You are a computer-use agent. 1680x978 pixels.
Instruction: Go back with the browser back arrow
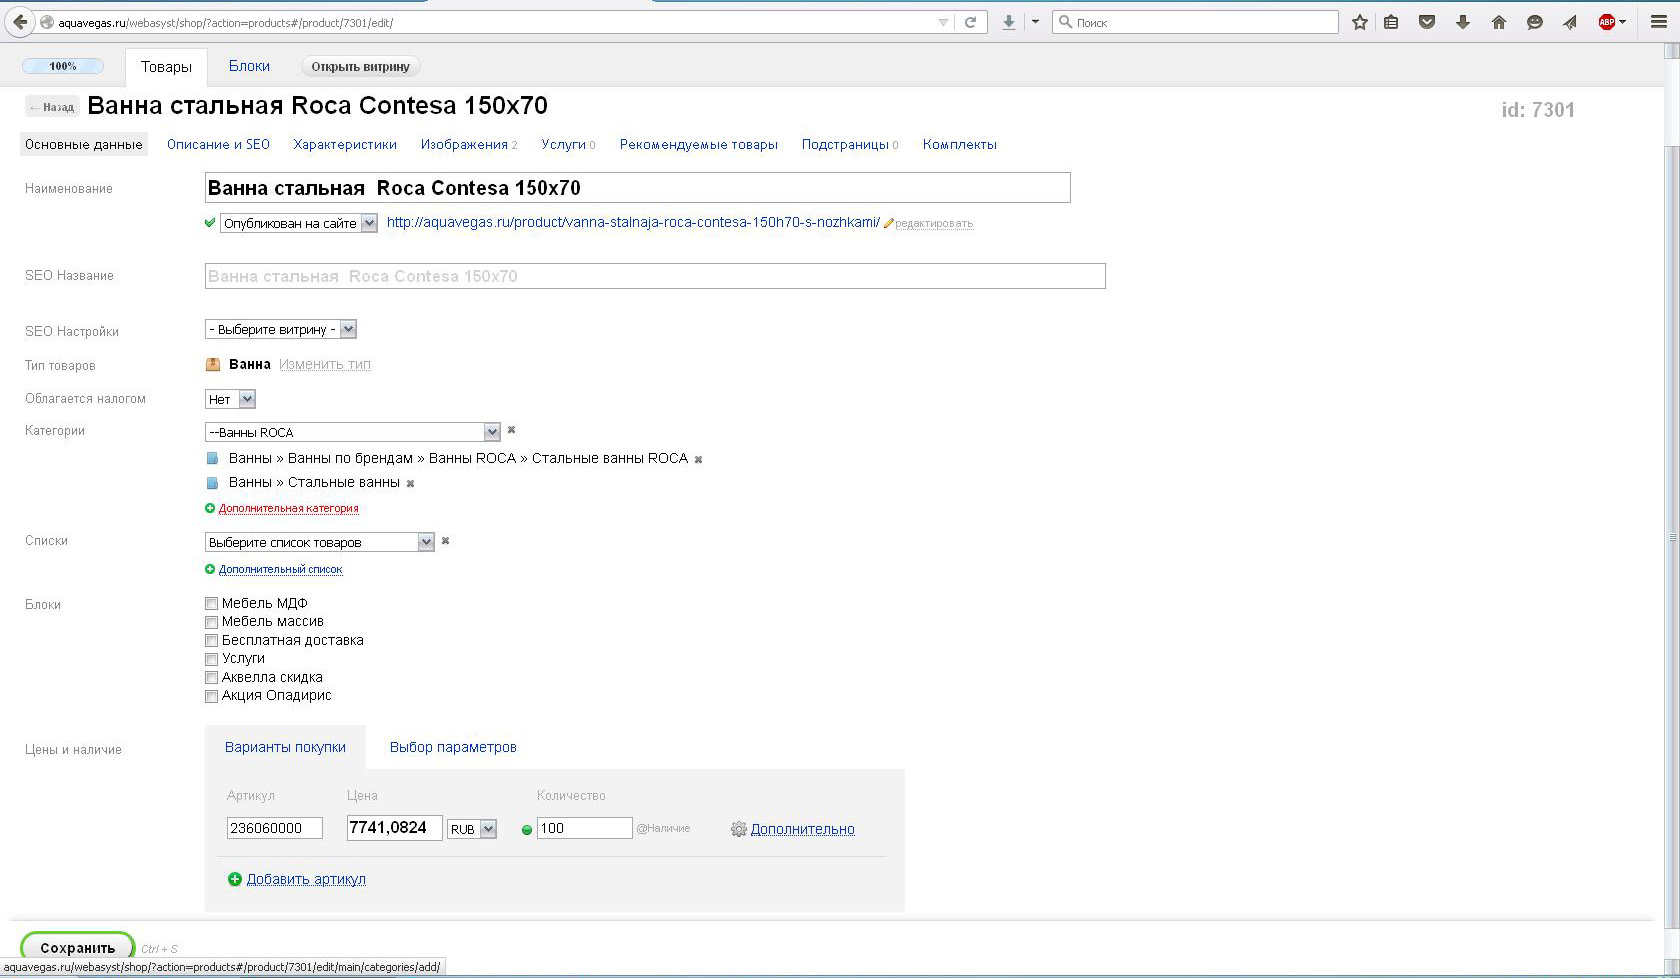click(20, 22)
